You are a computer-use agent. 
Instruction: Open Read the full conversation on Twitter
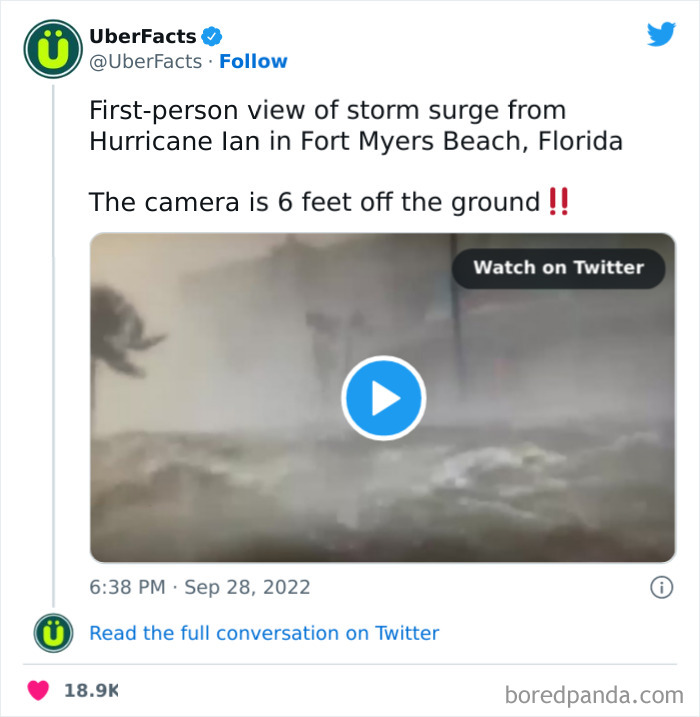[264, 633]
